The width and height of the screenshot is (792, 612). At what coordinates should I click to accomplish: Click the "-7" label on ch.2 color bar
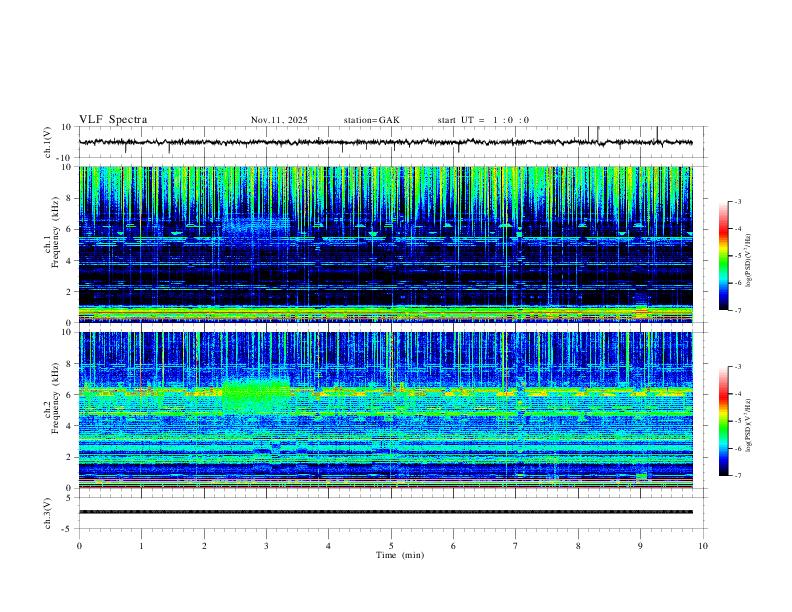[x=738, y=476]
